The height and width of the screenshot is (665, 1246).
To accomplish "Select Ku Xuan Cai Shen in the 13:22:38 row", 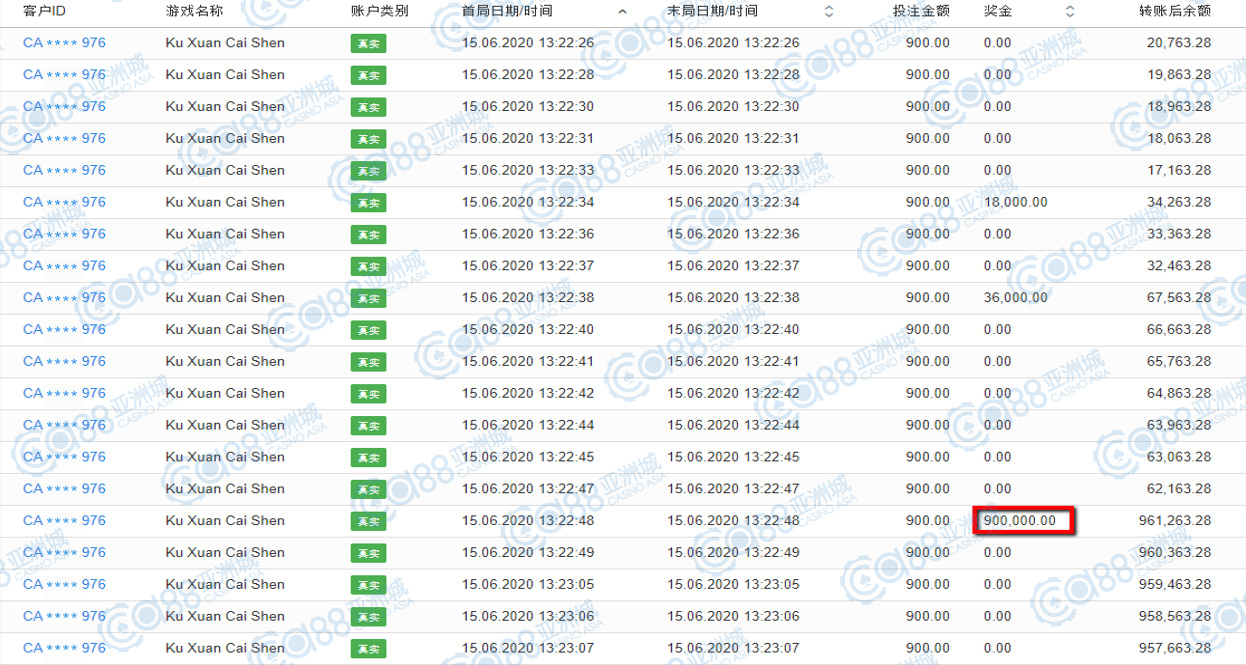I will [225, 298].
